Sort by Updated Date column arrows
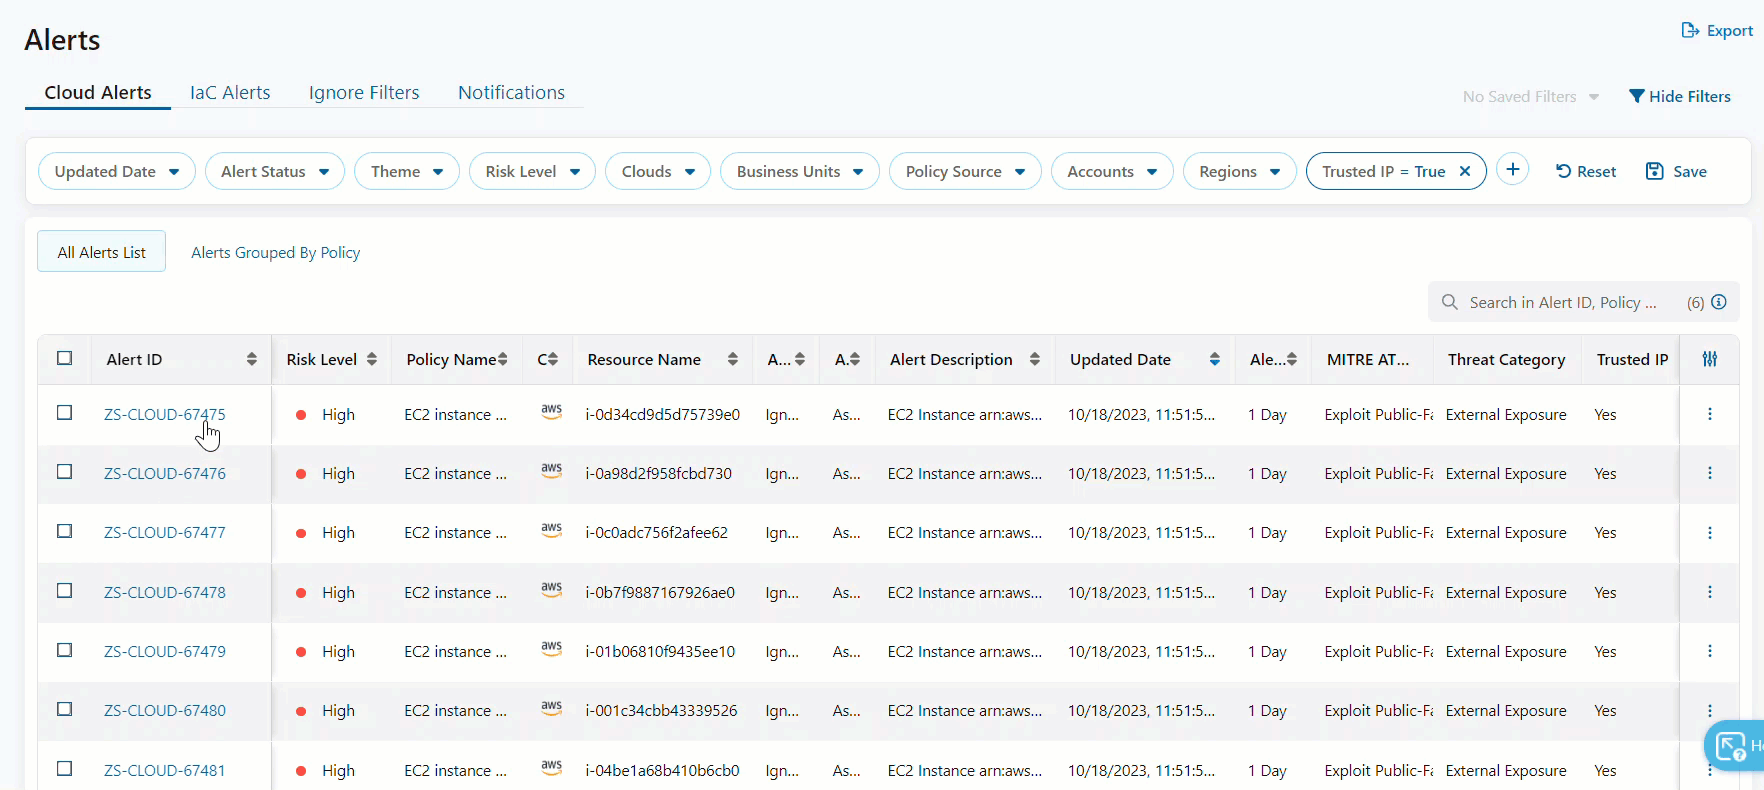Screen dimensions: 1764x790 pos(1215,359)
